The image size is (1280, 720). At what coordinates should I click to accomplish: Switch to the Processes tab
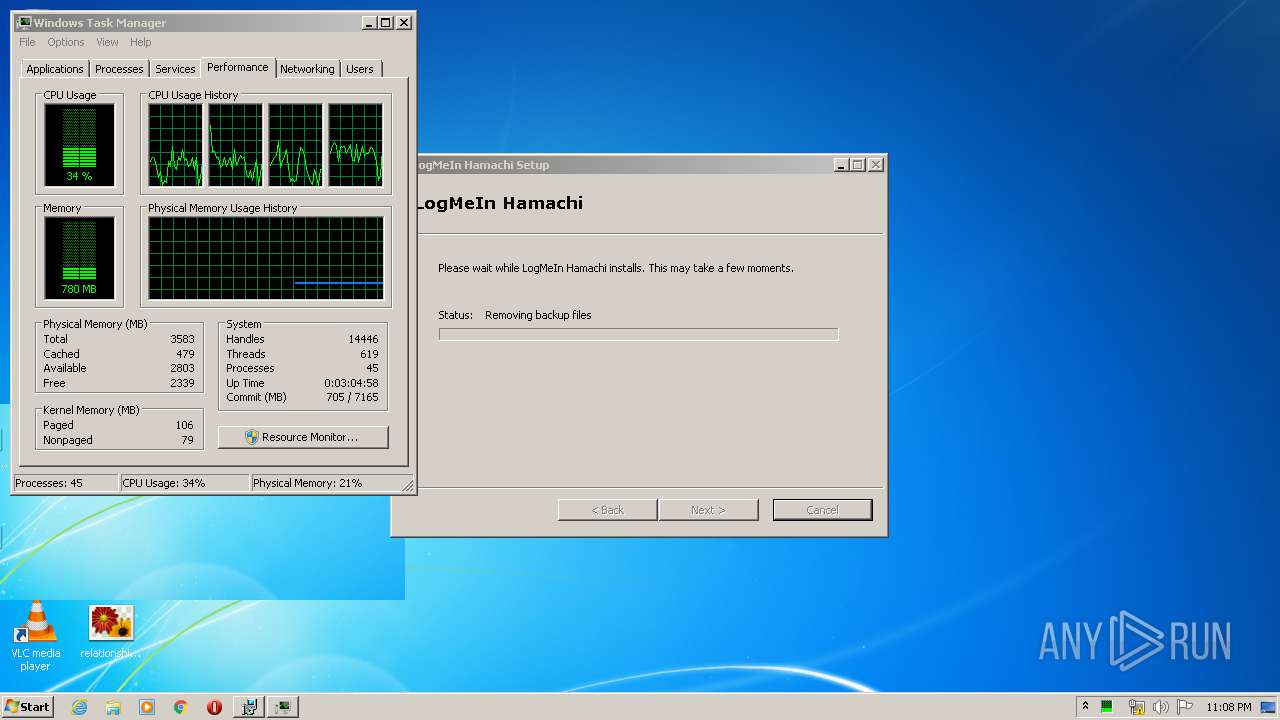(119, 69)
